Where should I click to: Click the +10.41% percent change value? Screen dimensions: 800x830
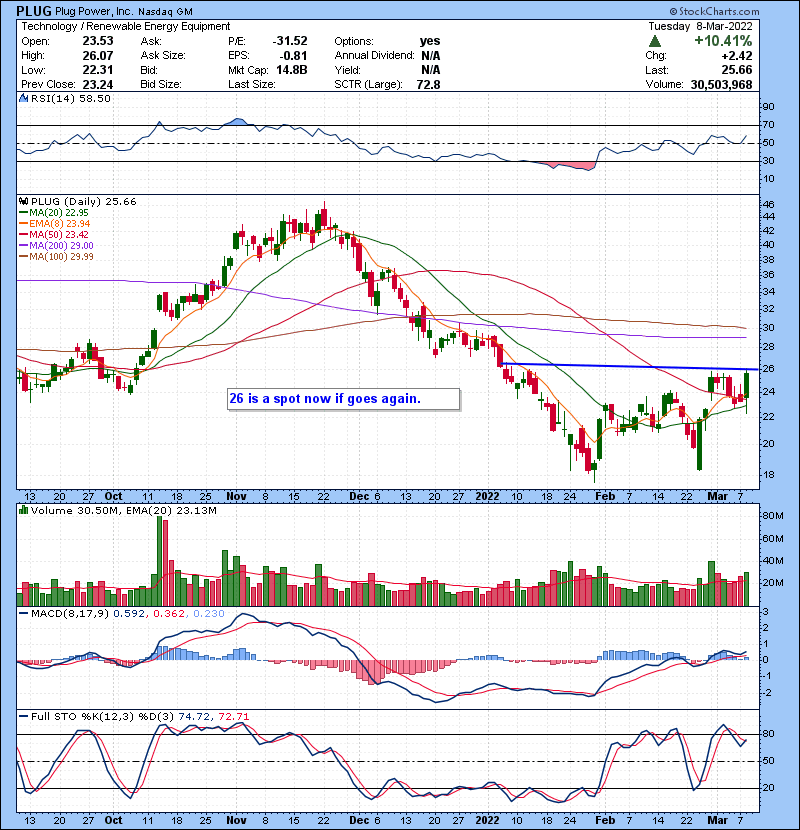point(723,41)
